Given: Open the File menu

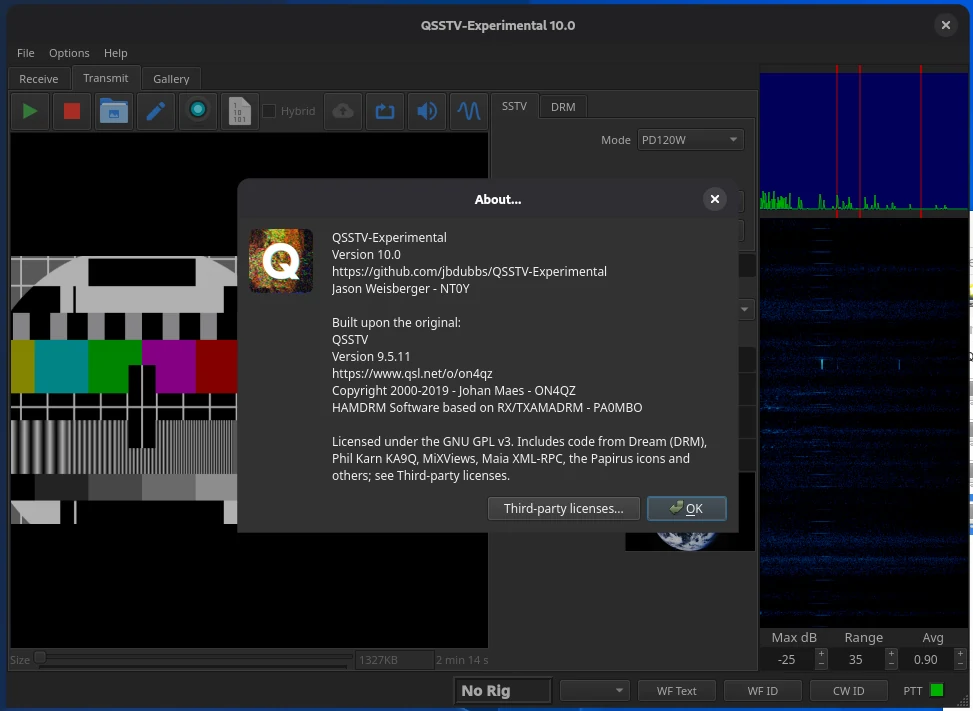Looking at the screenshot, I should (x=25, y=53).
